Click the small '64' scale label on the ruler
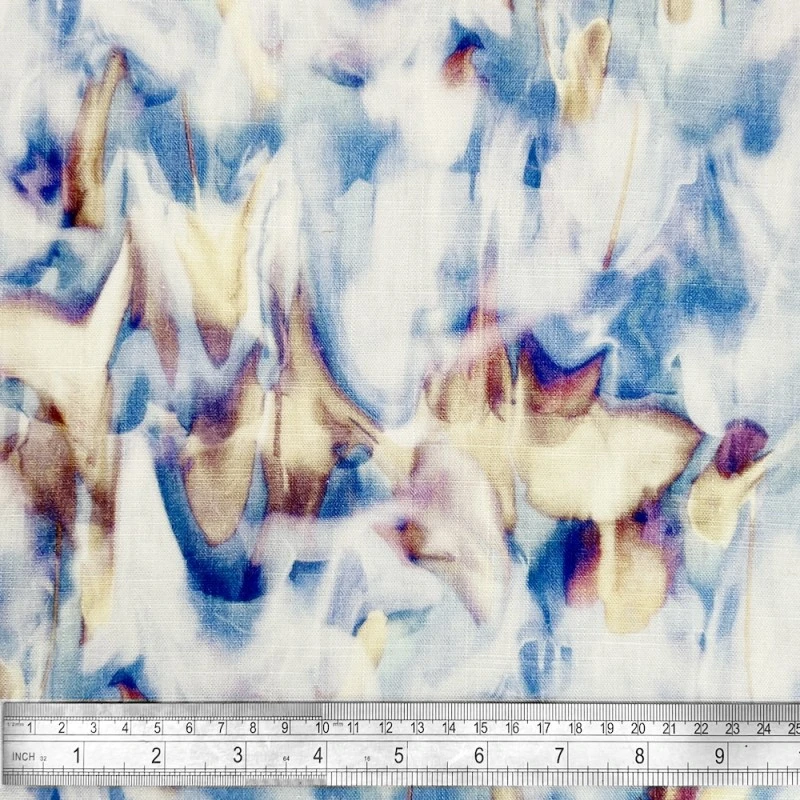 tap(288, 758)
